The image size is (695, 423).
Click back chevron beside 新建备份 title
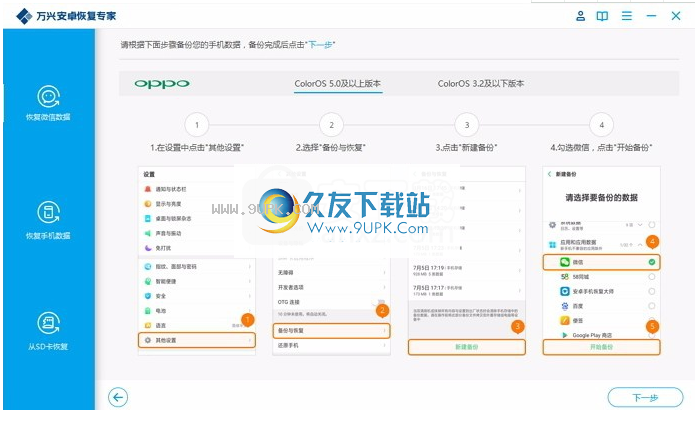550,174
